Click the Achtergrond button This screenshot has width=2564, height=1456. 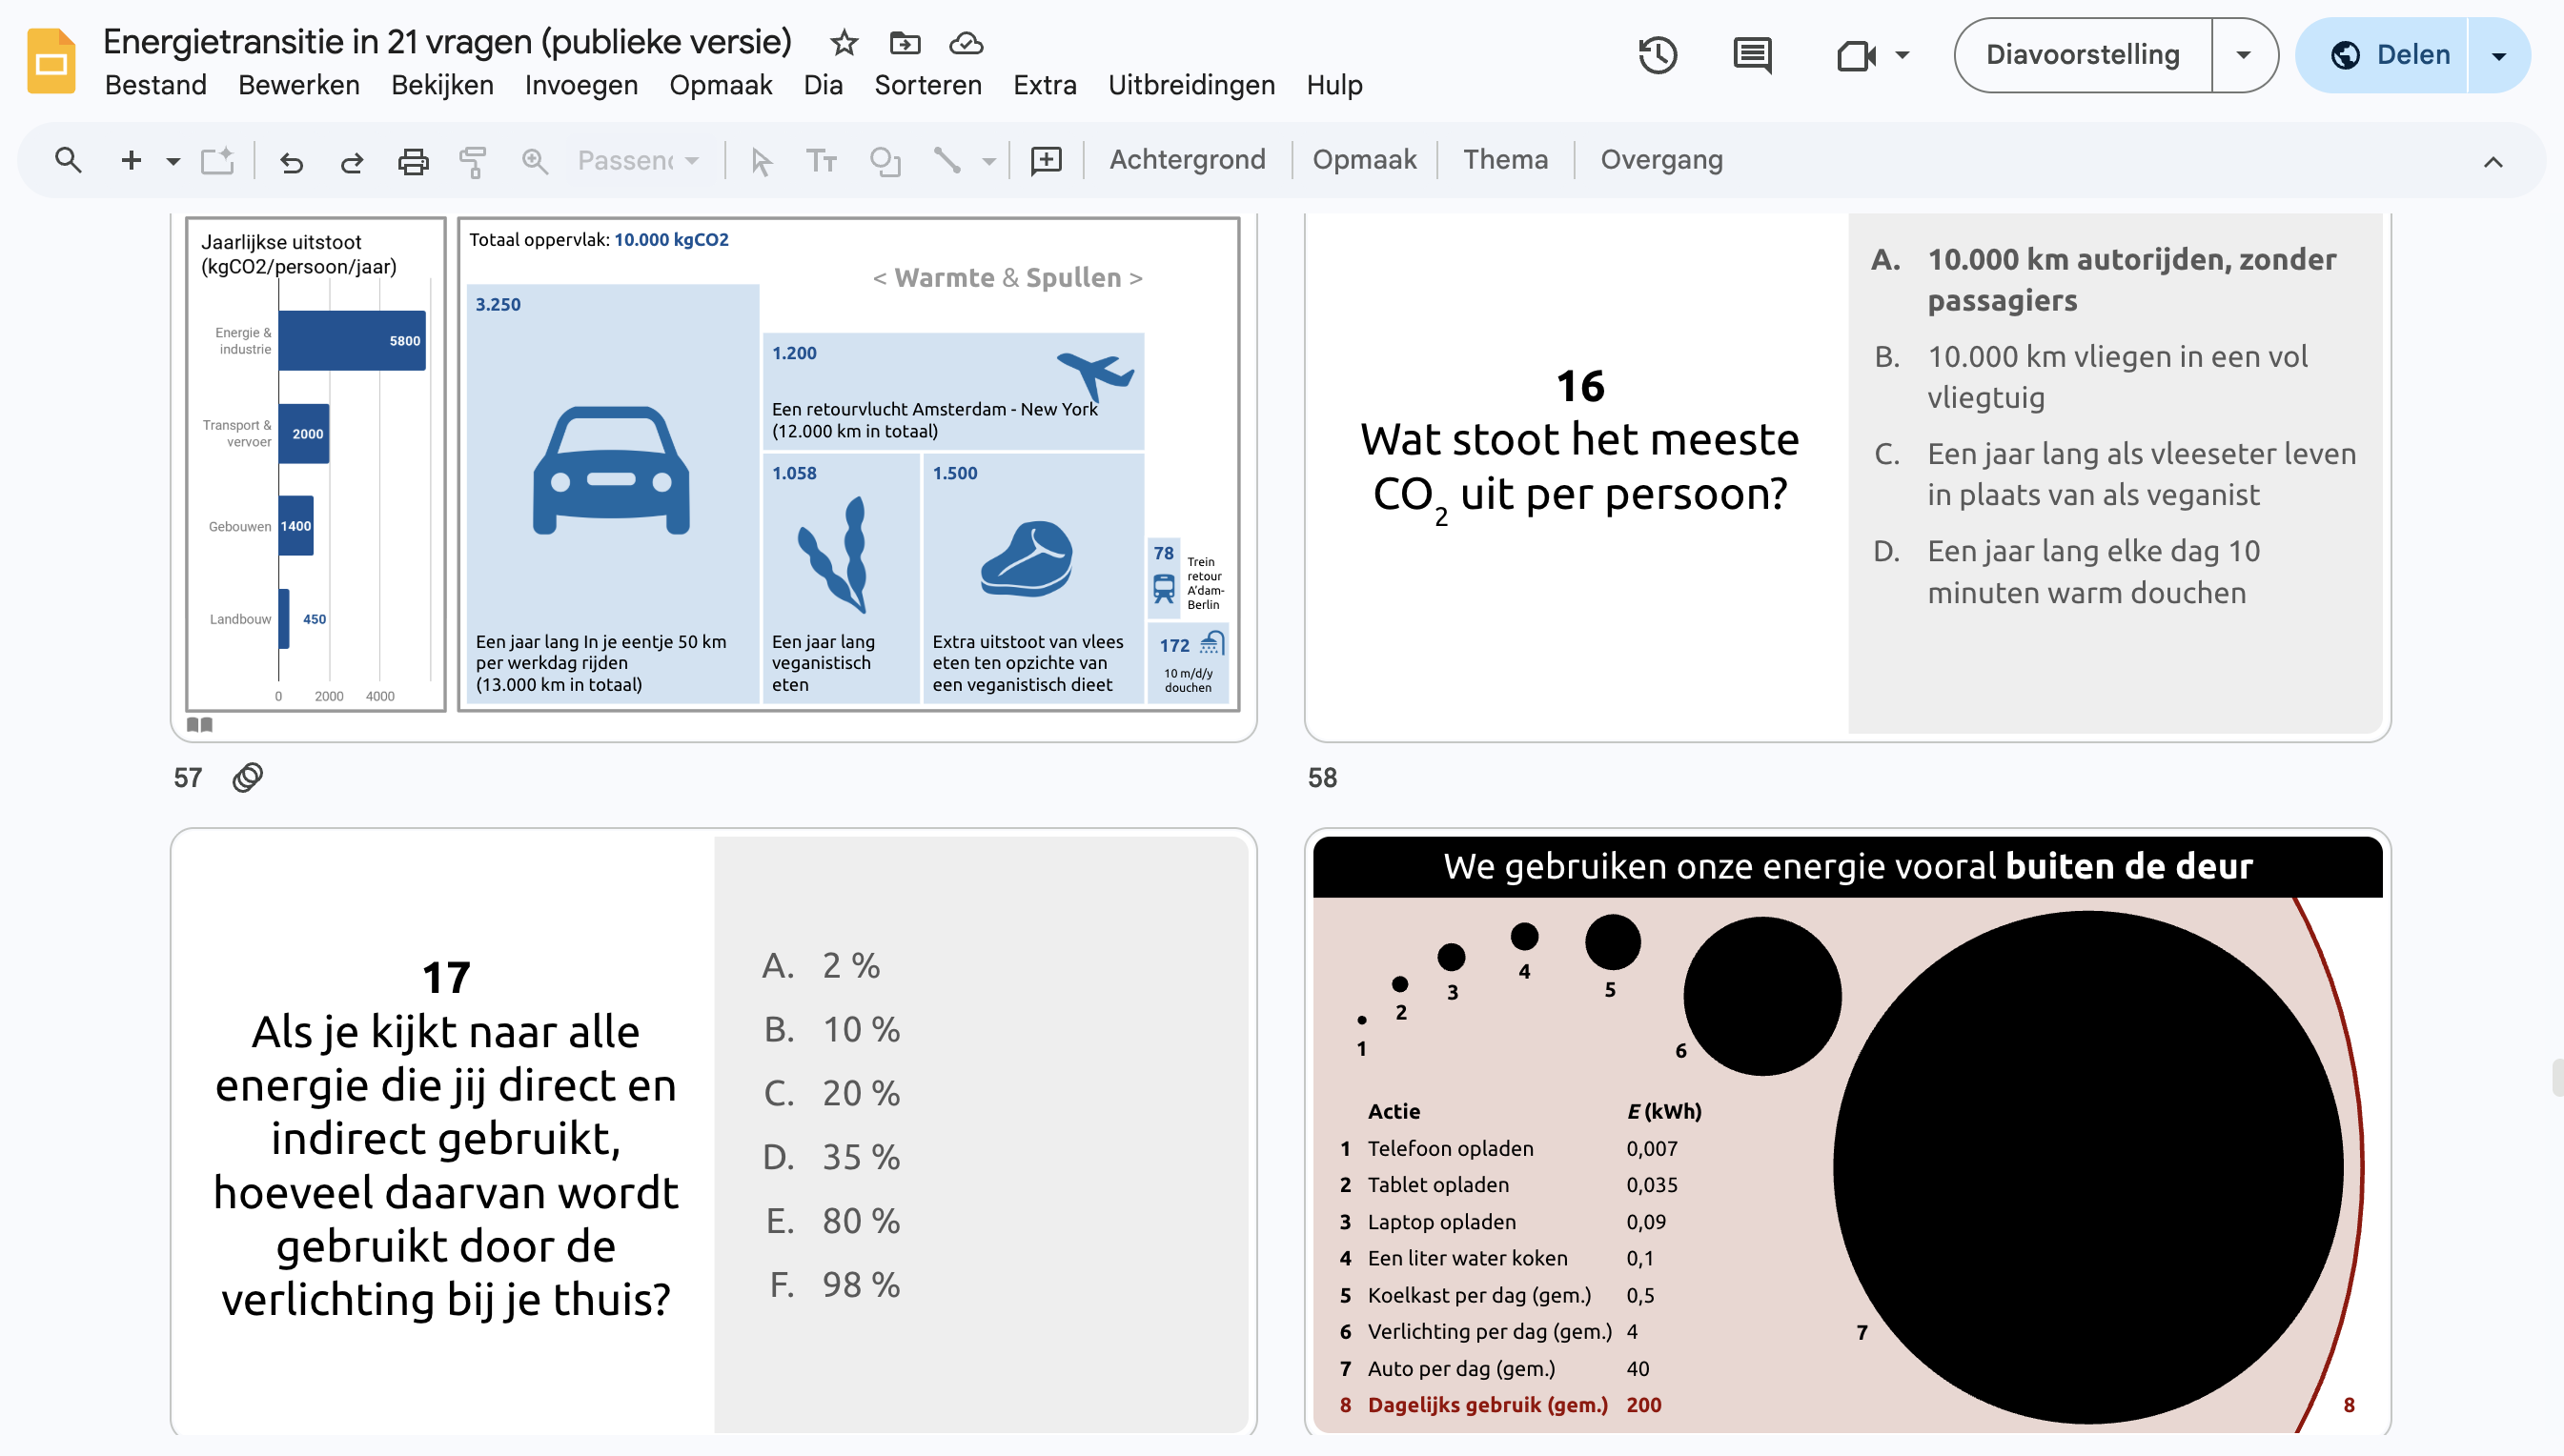(1187, 160)
